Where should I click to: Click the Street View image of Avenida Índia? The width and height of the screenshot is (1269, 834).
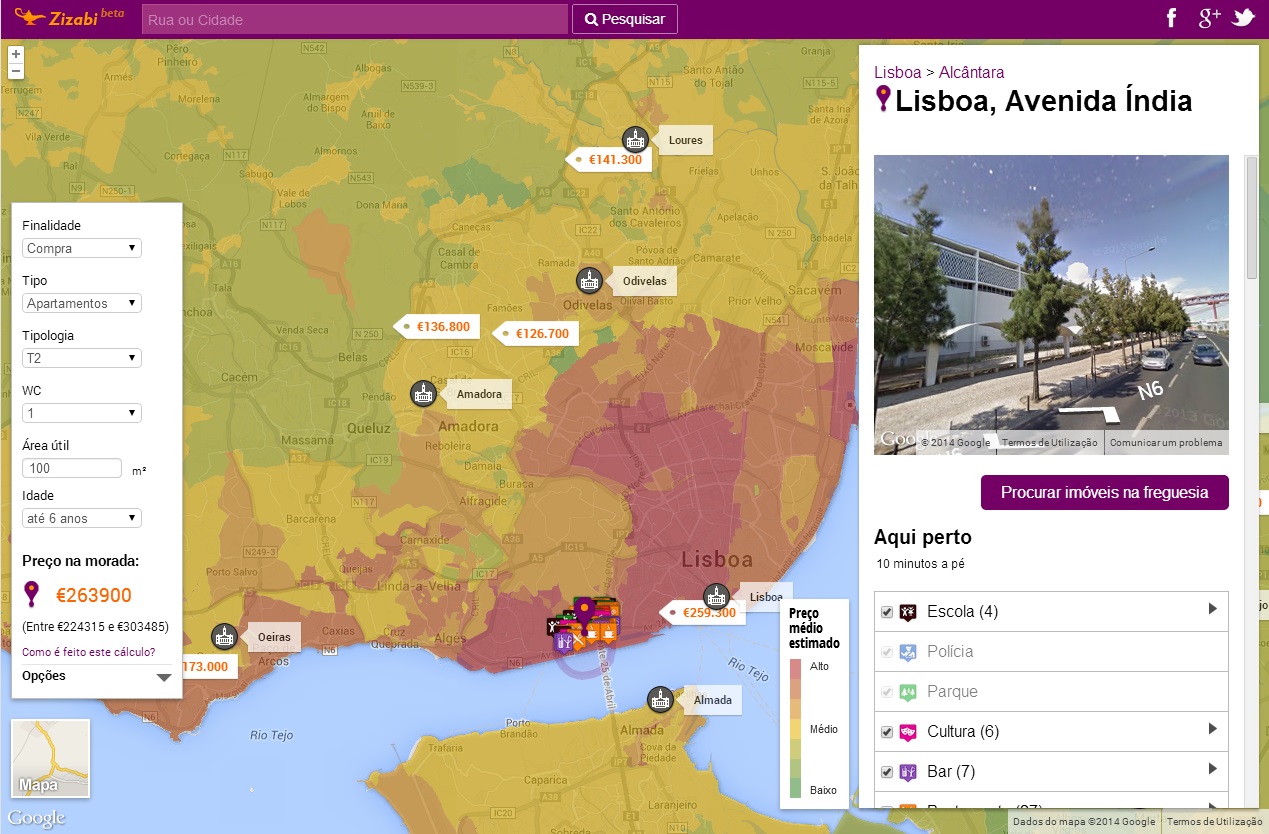coord(1051,305)
